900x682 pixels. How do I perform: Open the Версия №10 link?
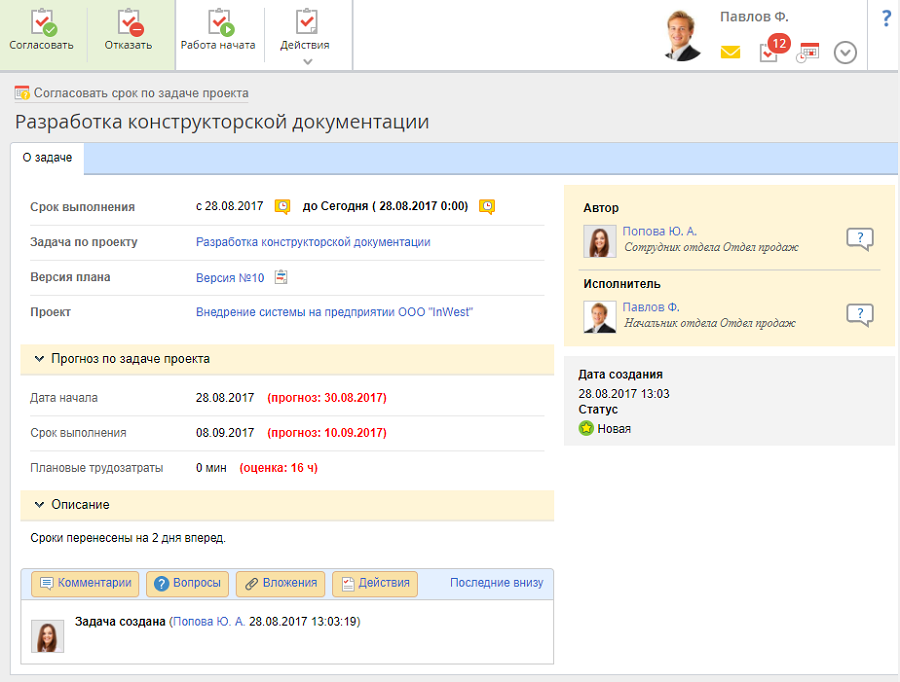click(x=230, y=278)
